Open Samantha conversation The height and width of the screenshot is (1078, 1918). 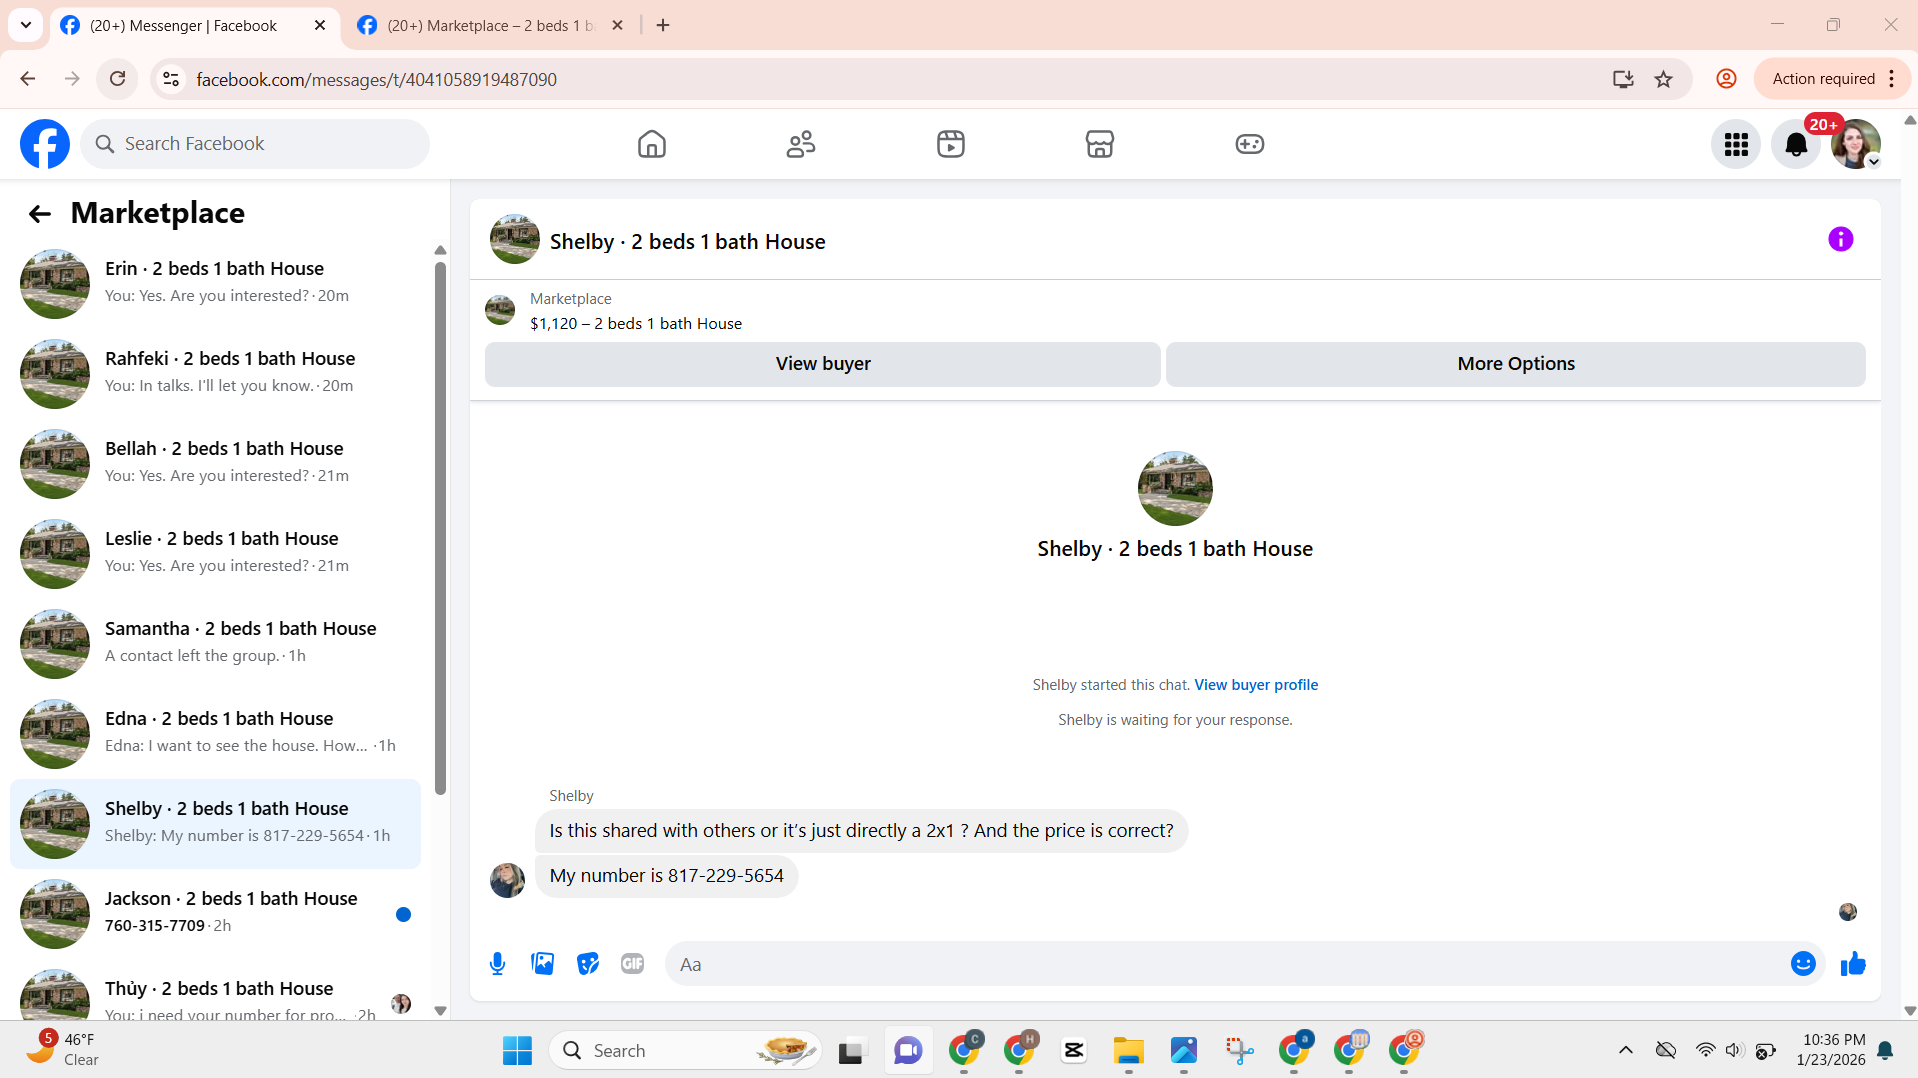coord(215,643)
